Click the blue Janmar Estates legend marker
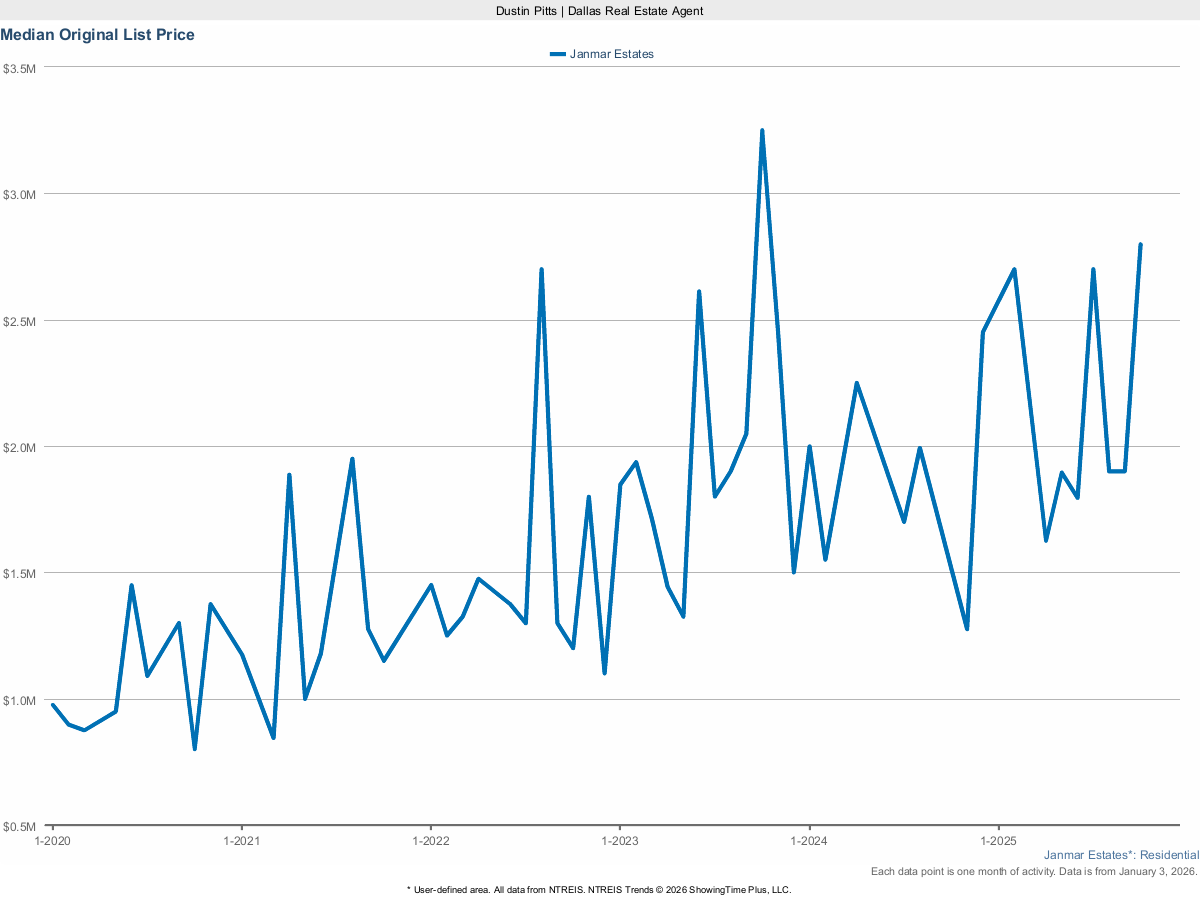 pos(556,54)
